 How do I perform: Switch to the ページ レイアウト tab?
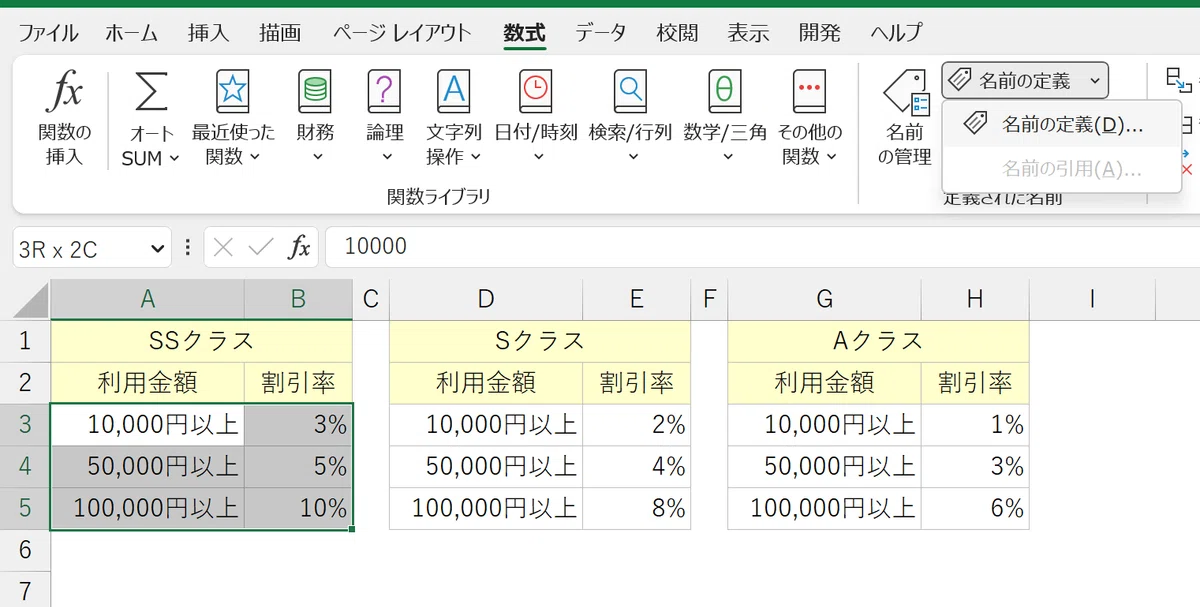(403, 32)
